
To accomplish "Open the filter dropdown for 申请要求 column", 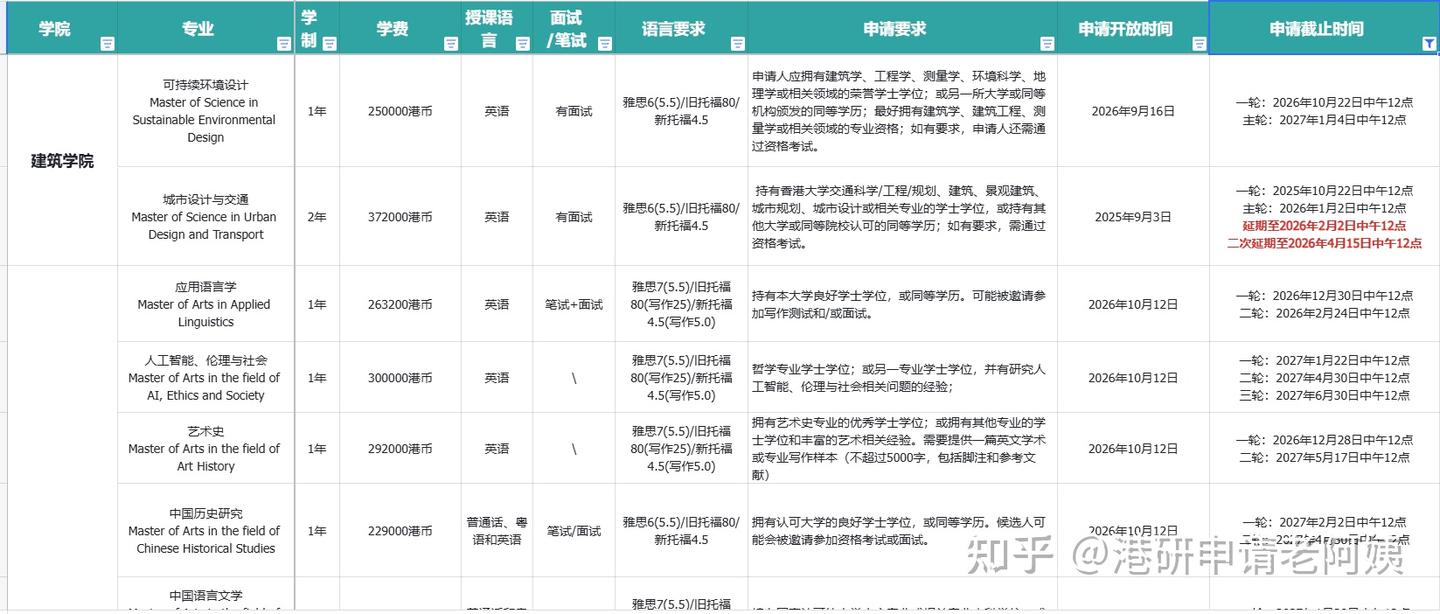I will (x=1047, y=44).
